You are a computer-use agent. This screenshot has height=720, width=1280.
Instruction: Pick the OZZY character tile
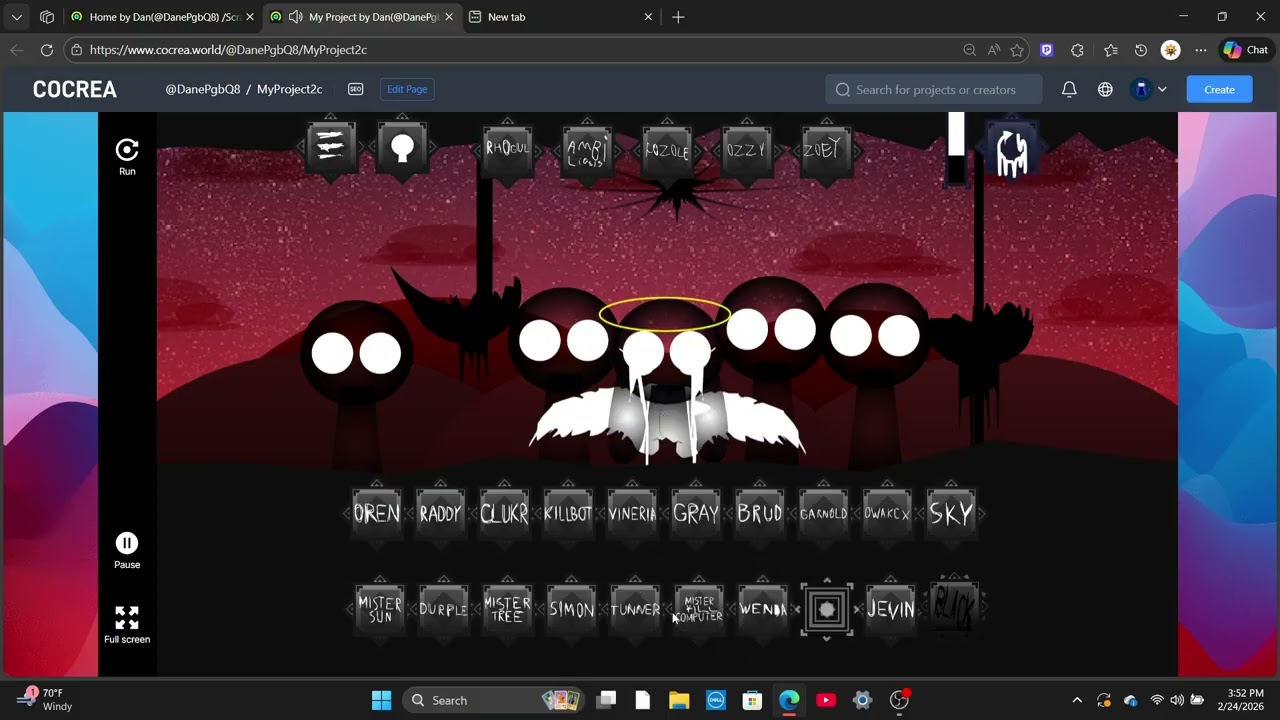[747, 150]
